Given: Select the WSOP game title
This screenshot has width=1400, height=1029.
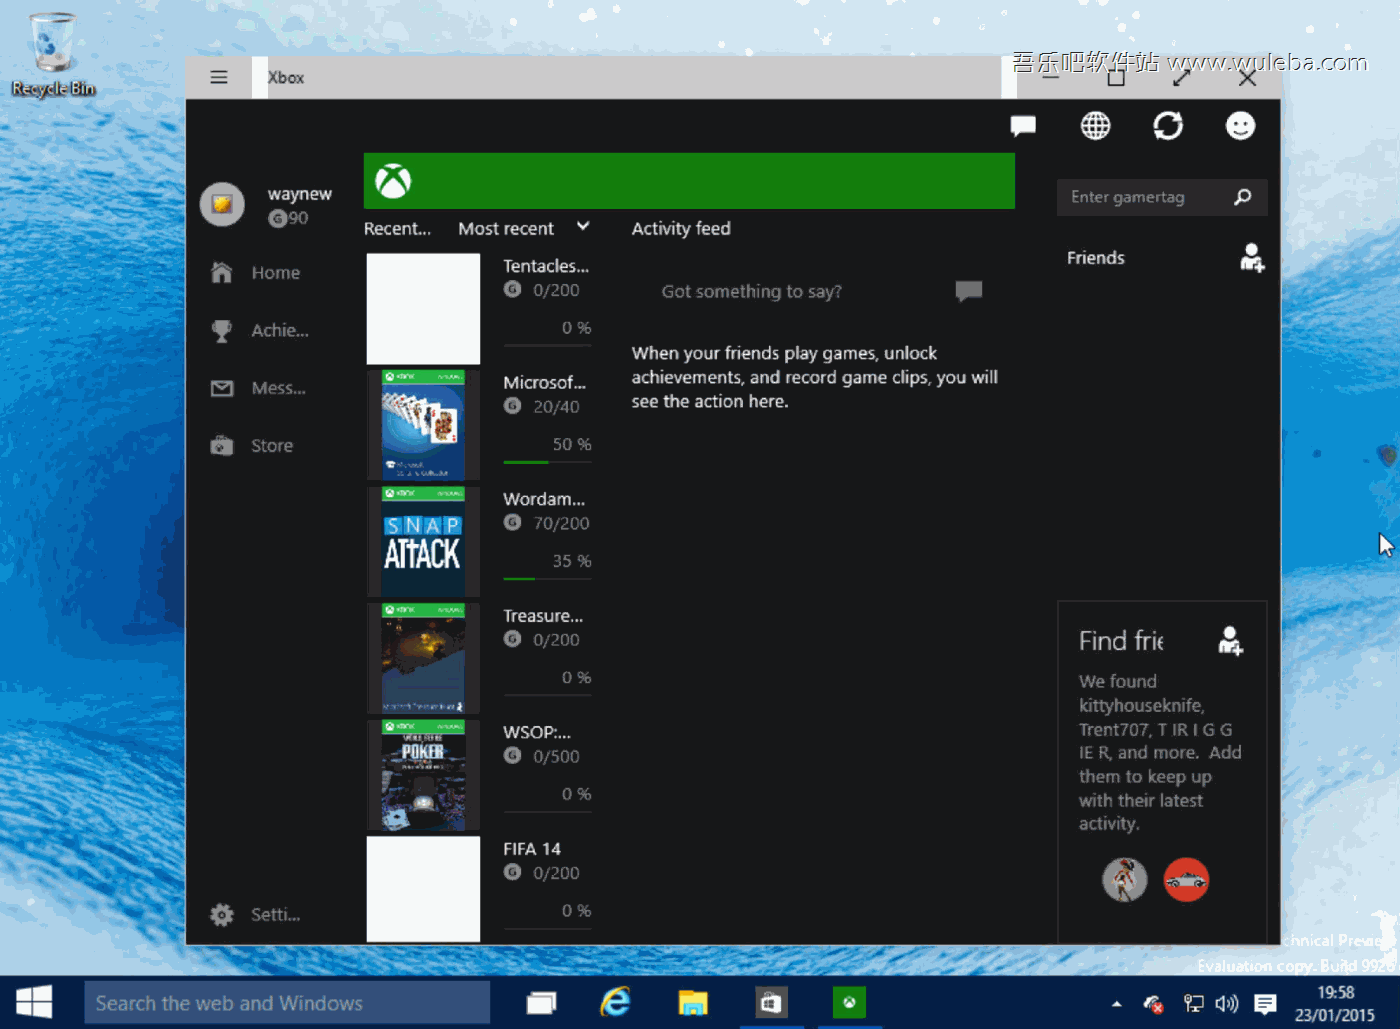Looking at the screenshot, I should pos(537,733).
